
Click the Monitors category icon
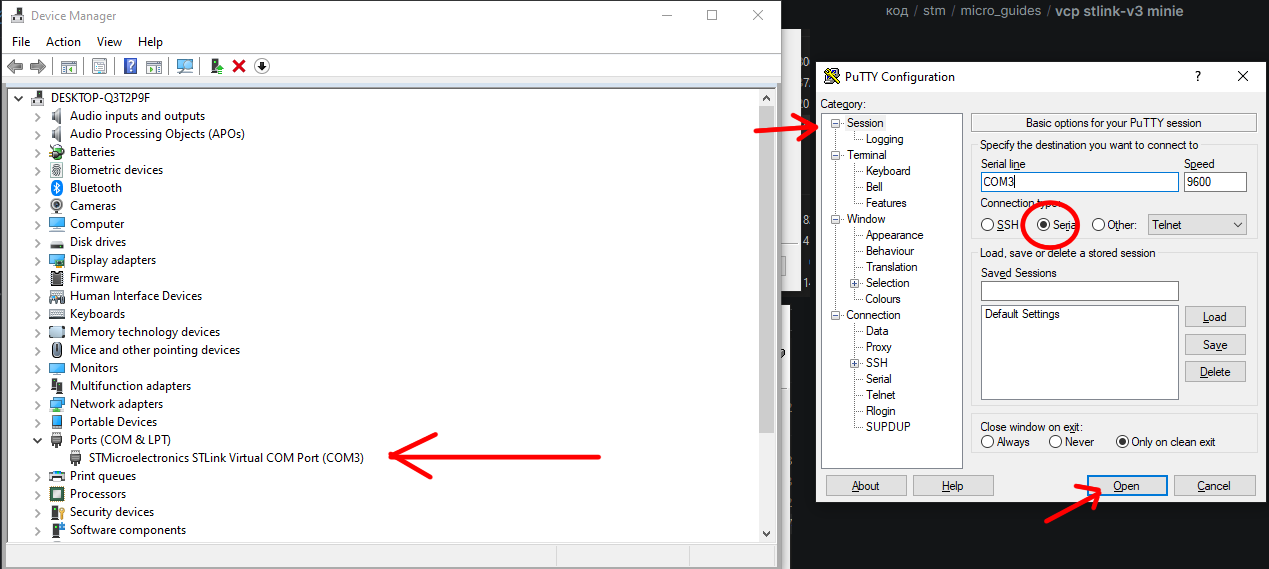[x=57, y=368]
